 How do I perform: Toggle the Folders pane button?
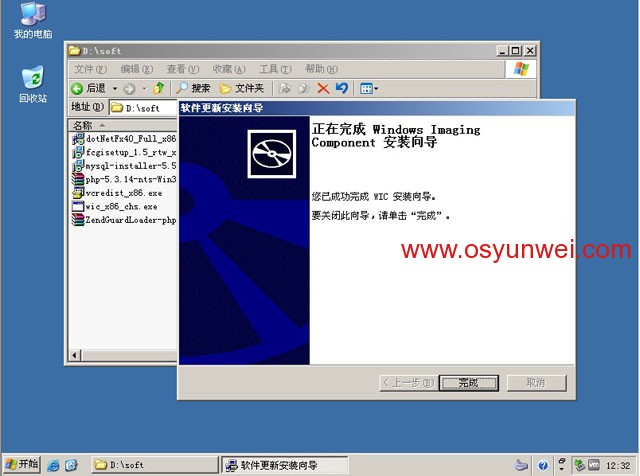[x=242, y=88]
